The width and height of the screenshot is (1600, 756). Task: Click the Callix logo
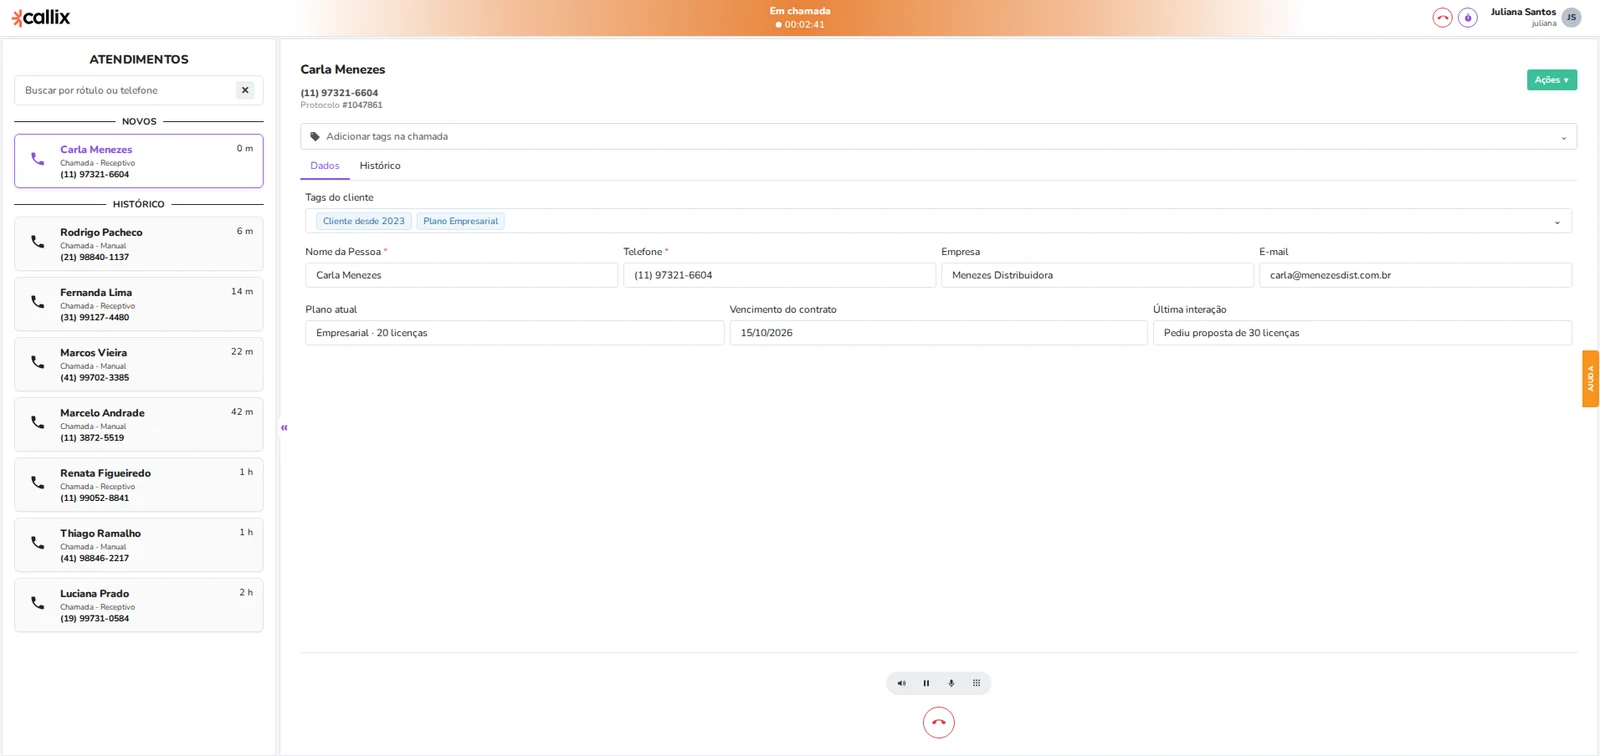pyautogui.click(x=41, y=17)
